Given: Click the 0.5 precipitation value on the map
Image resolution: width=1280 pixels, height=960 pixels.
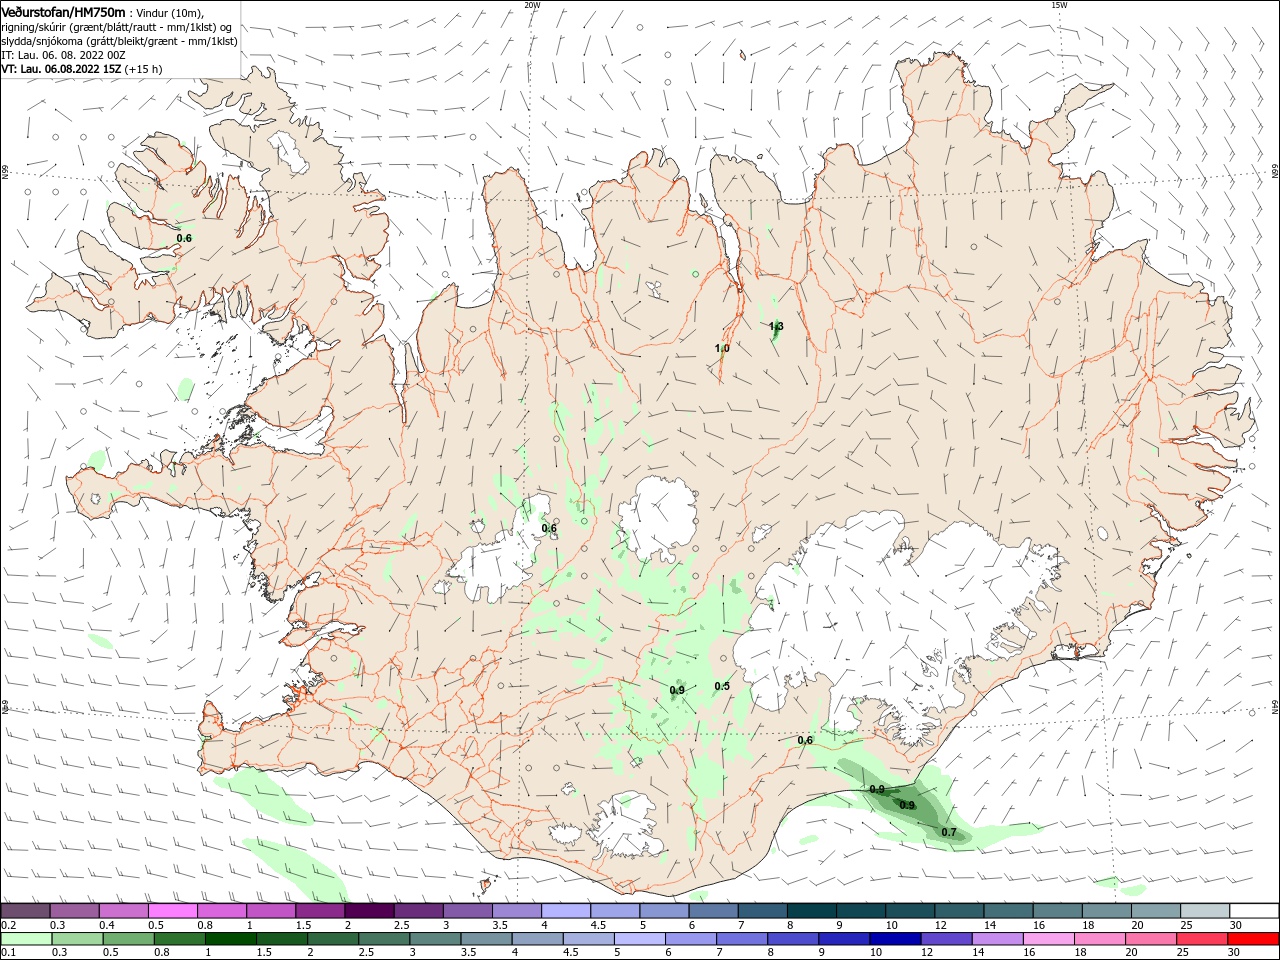Looking at the screenshot, I should [722, 686].
